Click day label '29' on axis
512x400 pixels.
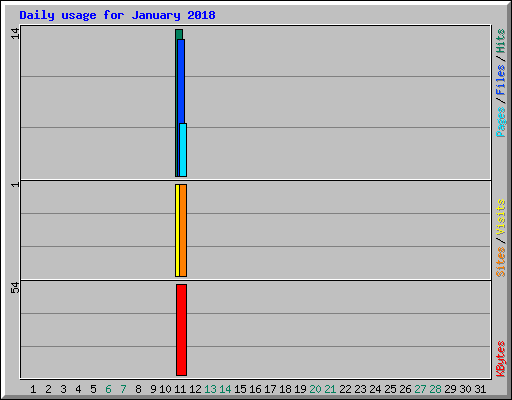tap(450, 389)
